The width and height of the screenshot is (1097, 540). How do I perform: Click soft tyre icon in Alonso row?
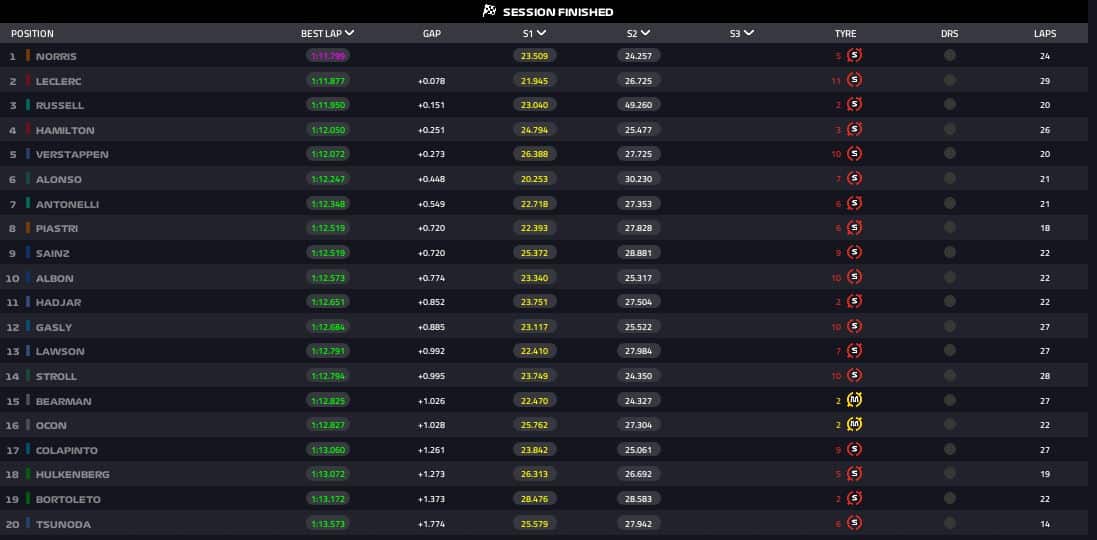click(854, 178)
